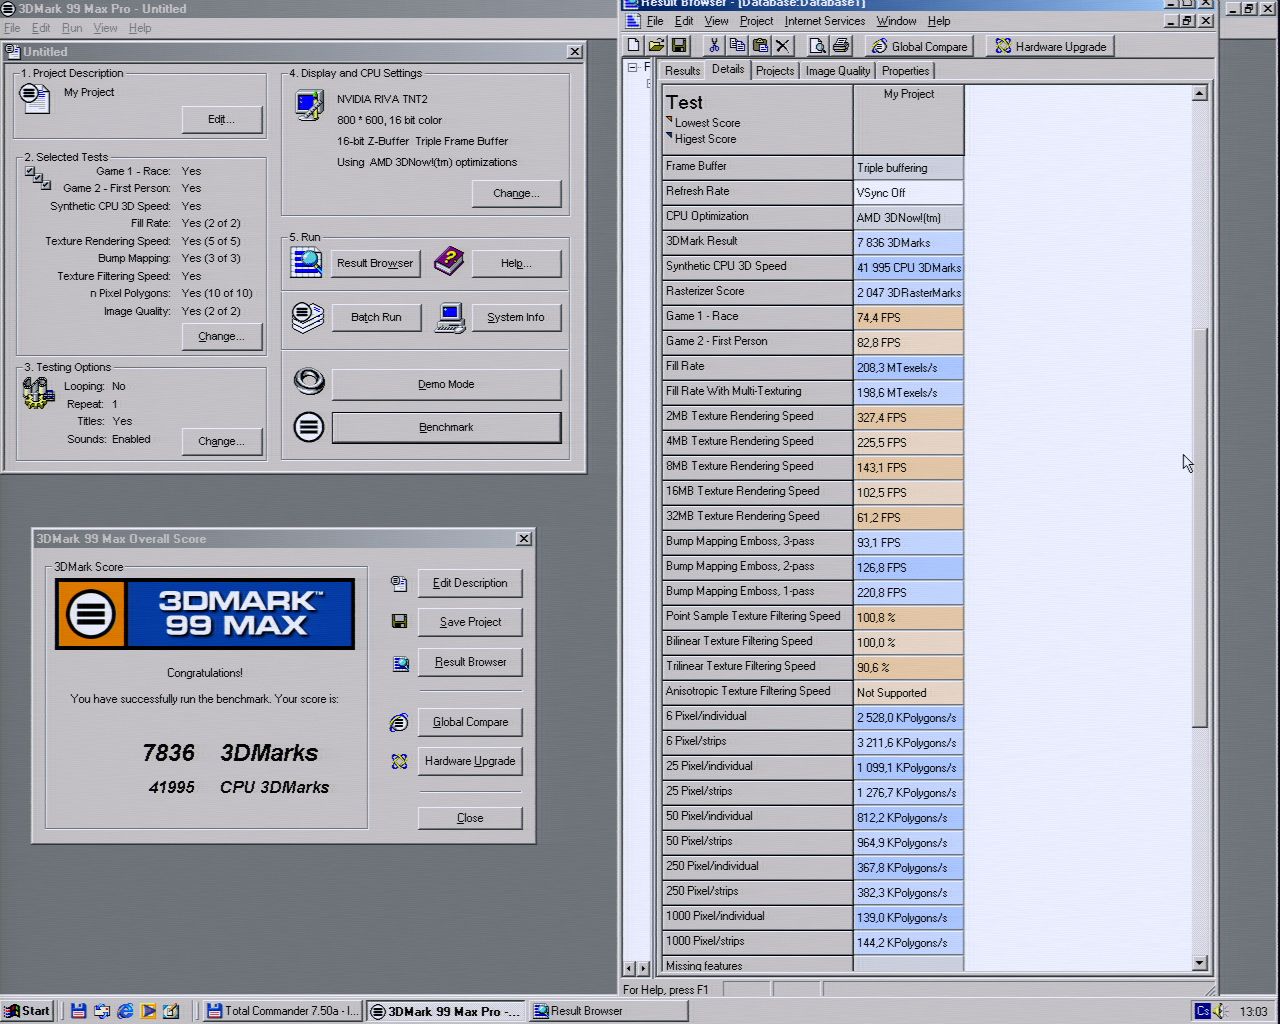Click the Benchmark round icon in main window

coord(309,427)
